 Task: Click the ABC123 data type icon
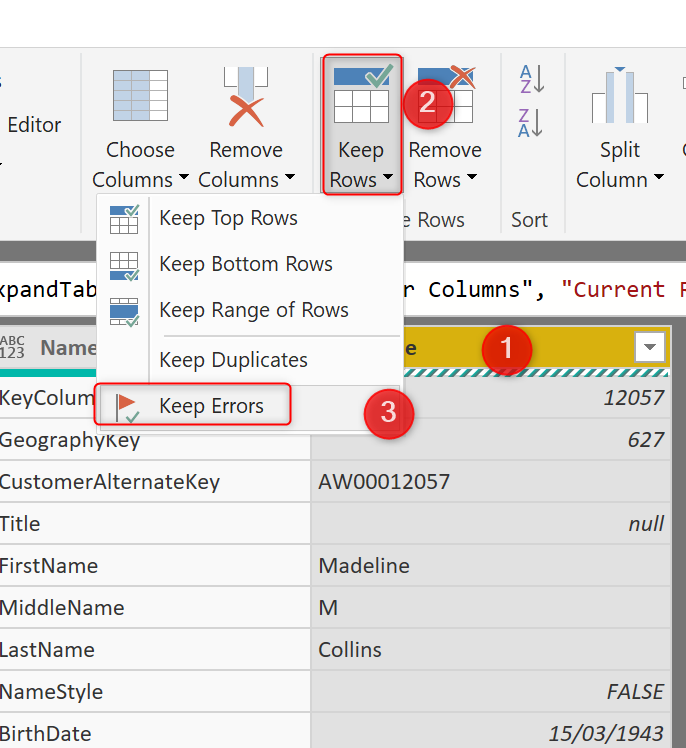[x=13, y=348]
